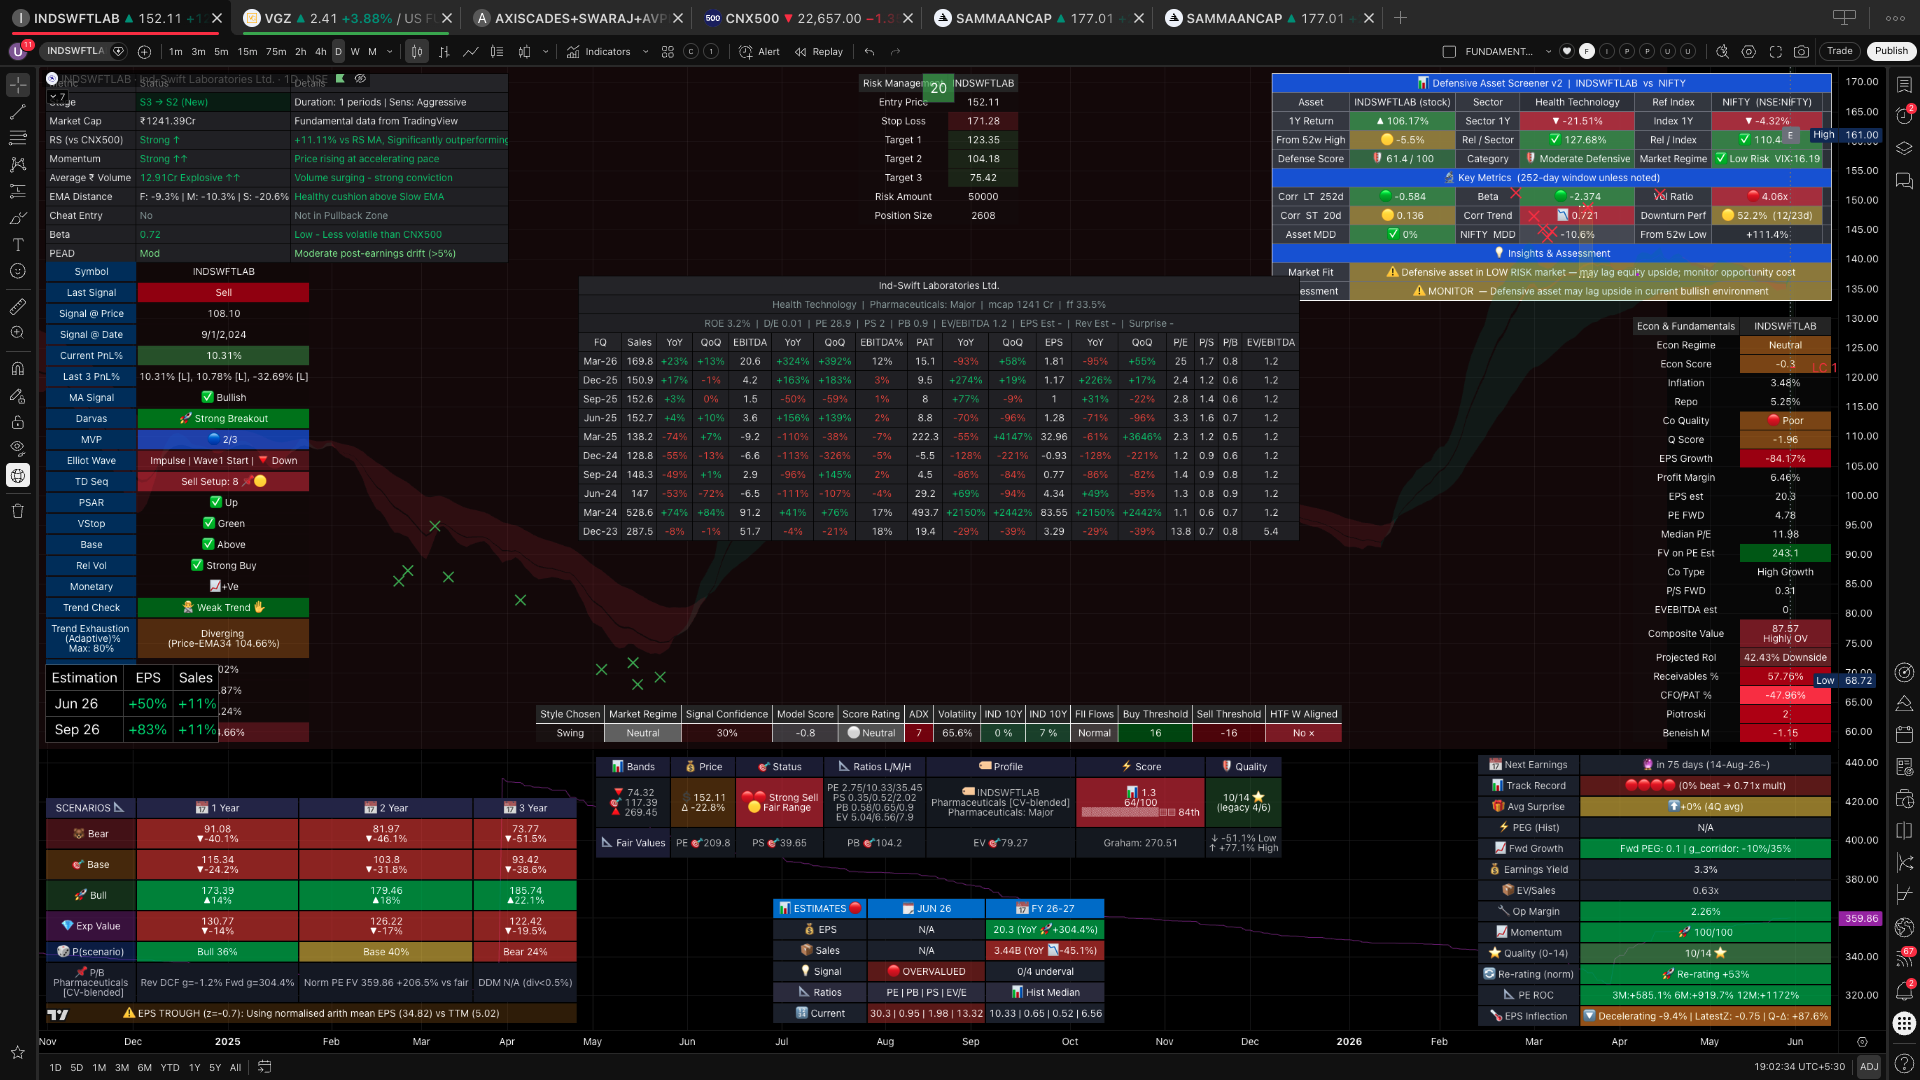This screenshot has height=1080, width=1920.
Task: Open the layout setup monitor icon
Action: 1844,17
